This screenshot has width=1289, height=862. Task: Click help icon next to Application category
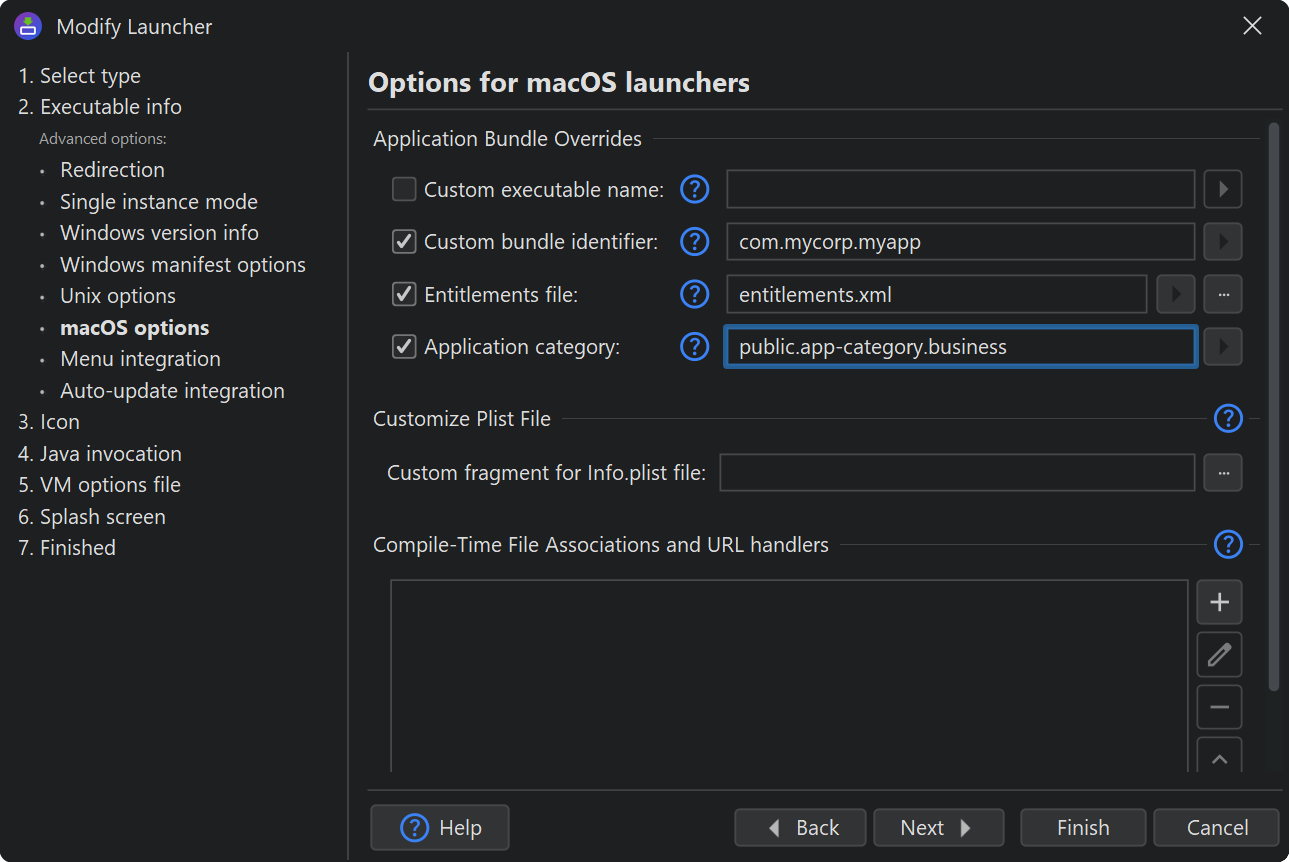coord(694,347)
